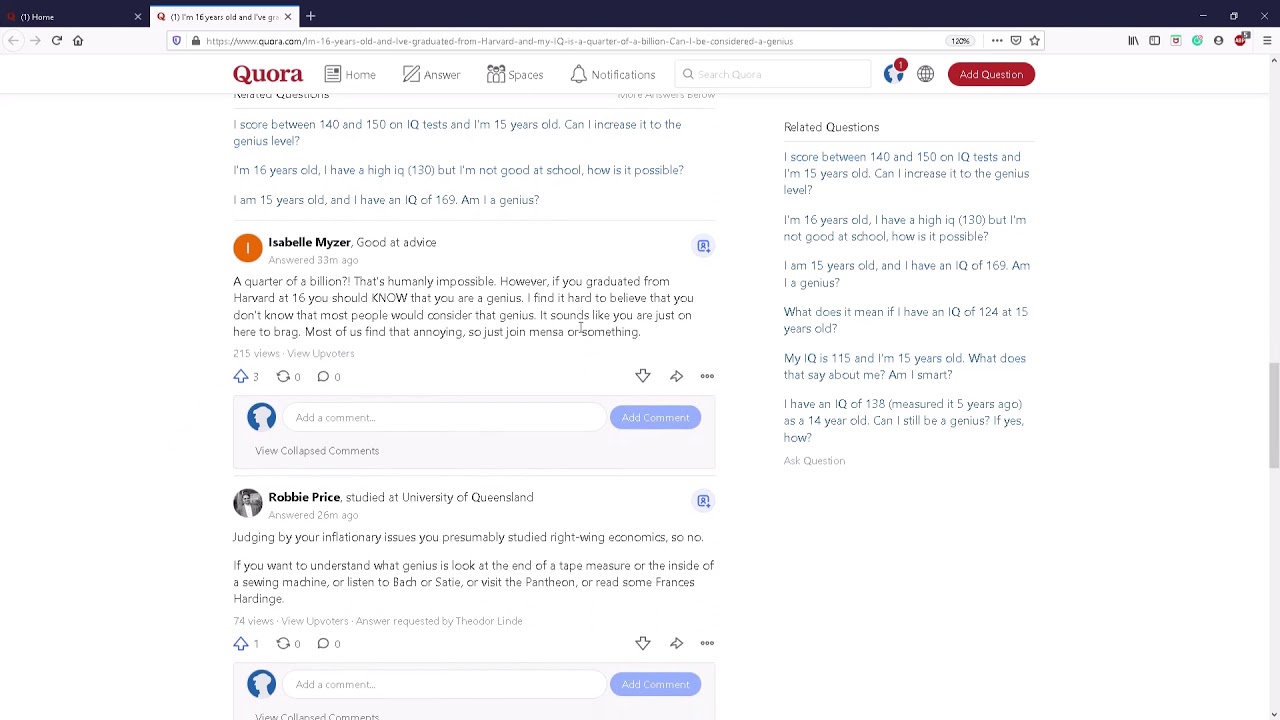Go to the Answer section
The image size is (1280, 720).
431,74
